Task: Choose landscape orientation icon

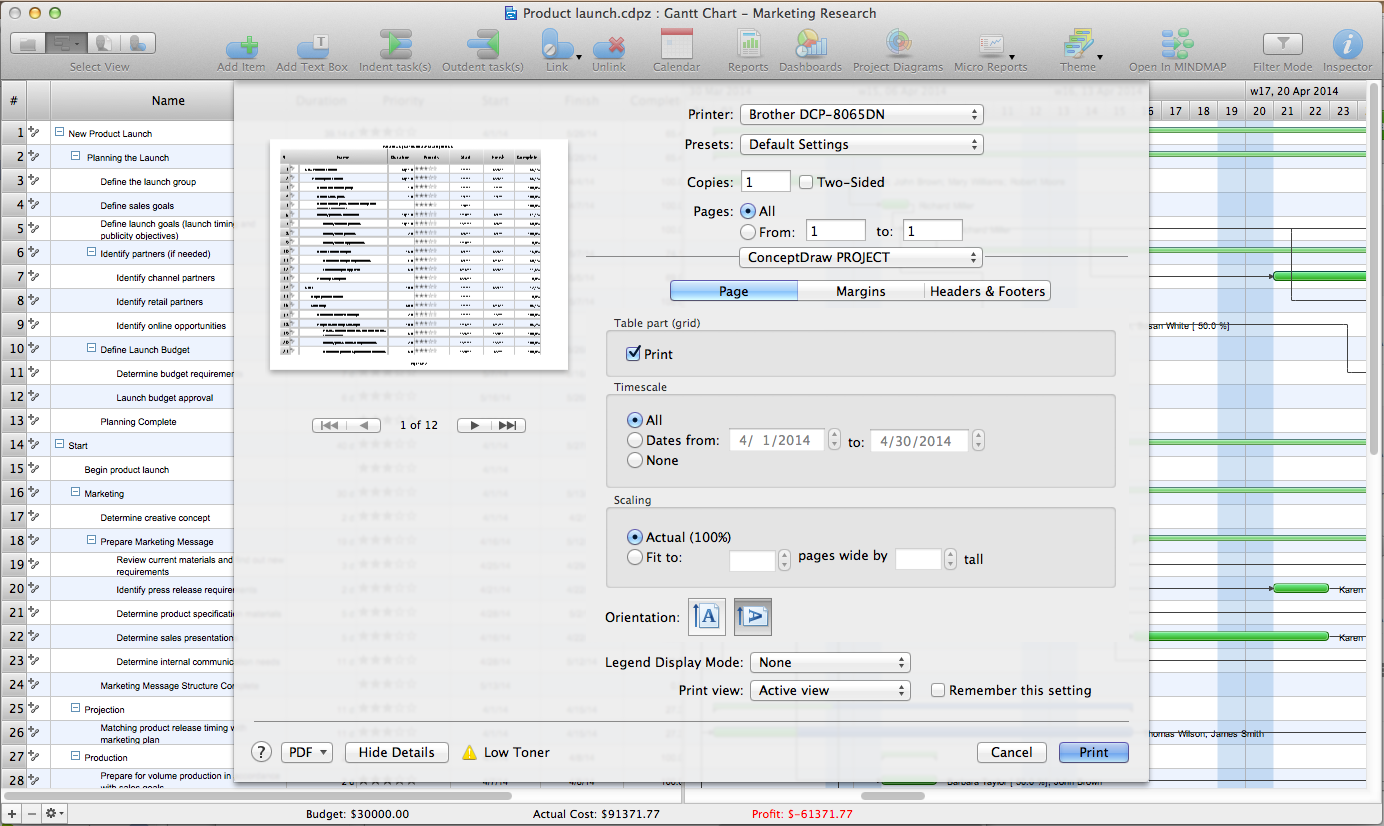Action: pos(753,617)
